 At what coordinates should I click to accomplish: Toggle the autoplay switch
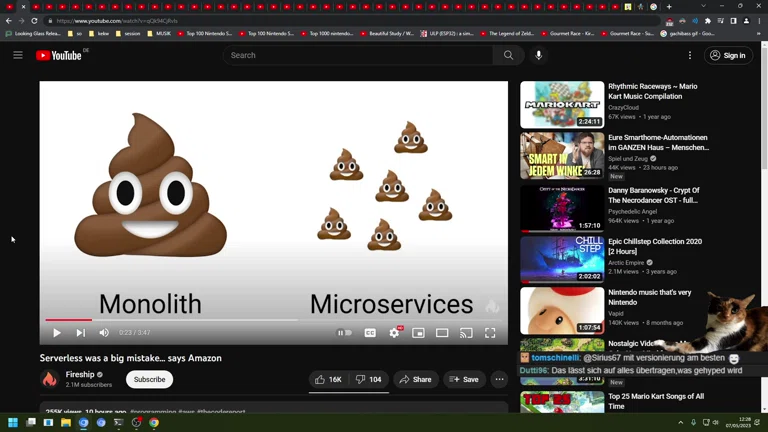point(344,333)
